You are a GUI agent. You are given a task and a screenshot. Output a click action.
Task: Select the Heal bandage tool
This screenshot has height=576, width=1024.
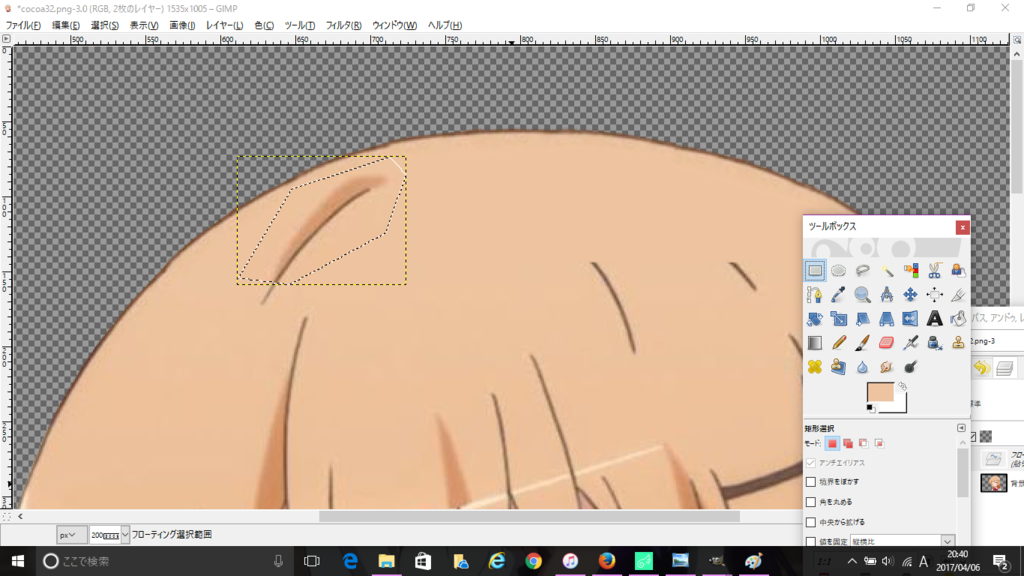(814, 367)
